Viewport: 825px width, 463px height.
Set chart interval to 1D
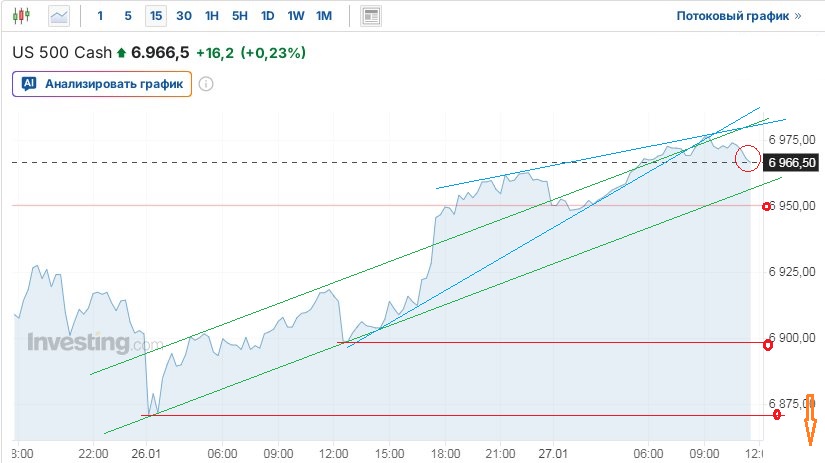(267, 16)
